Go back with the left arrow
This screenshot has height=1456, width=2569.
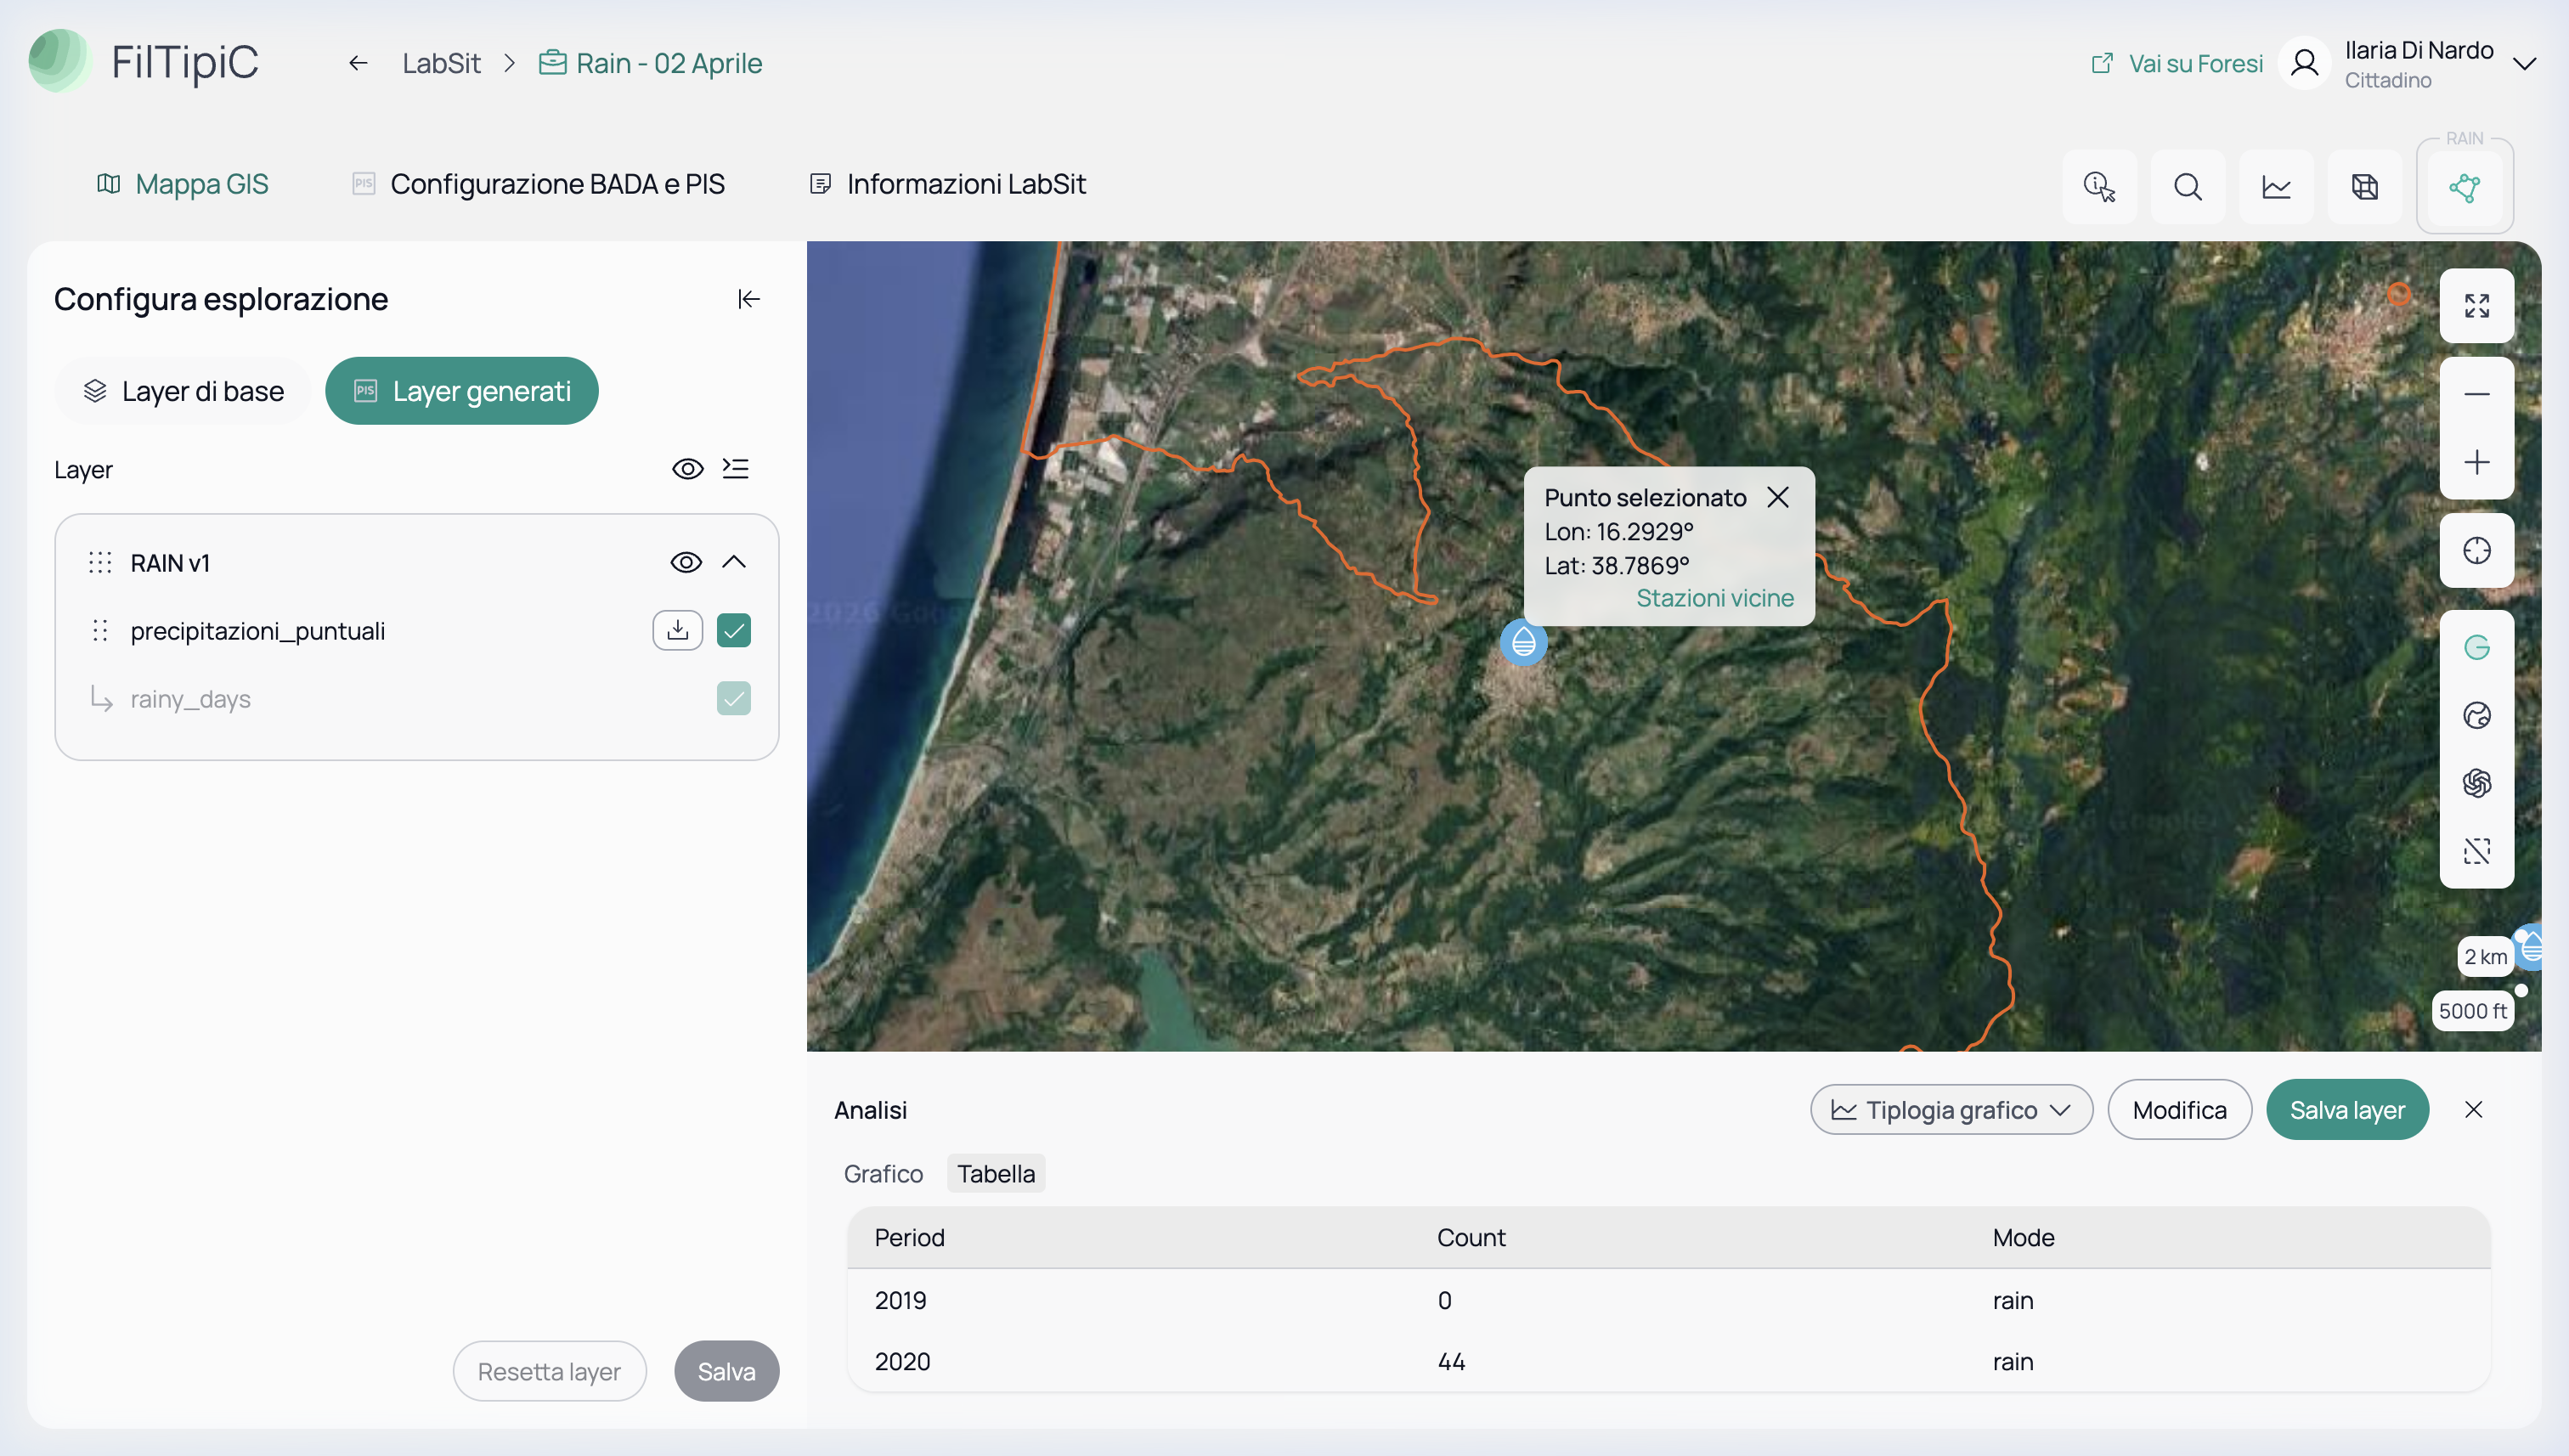[x=358, y=63]
